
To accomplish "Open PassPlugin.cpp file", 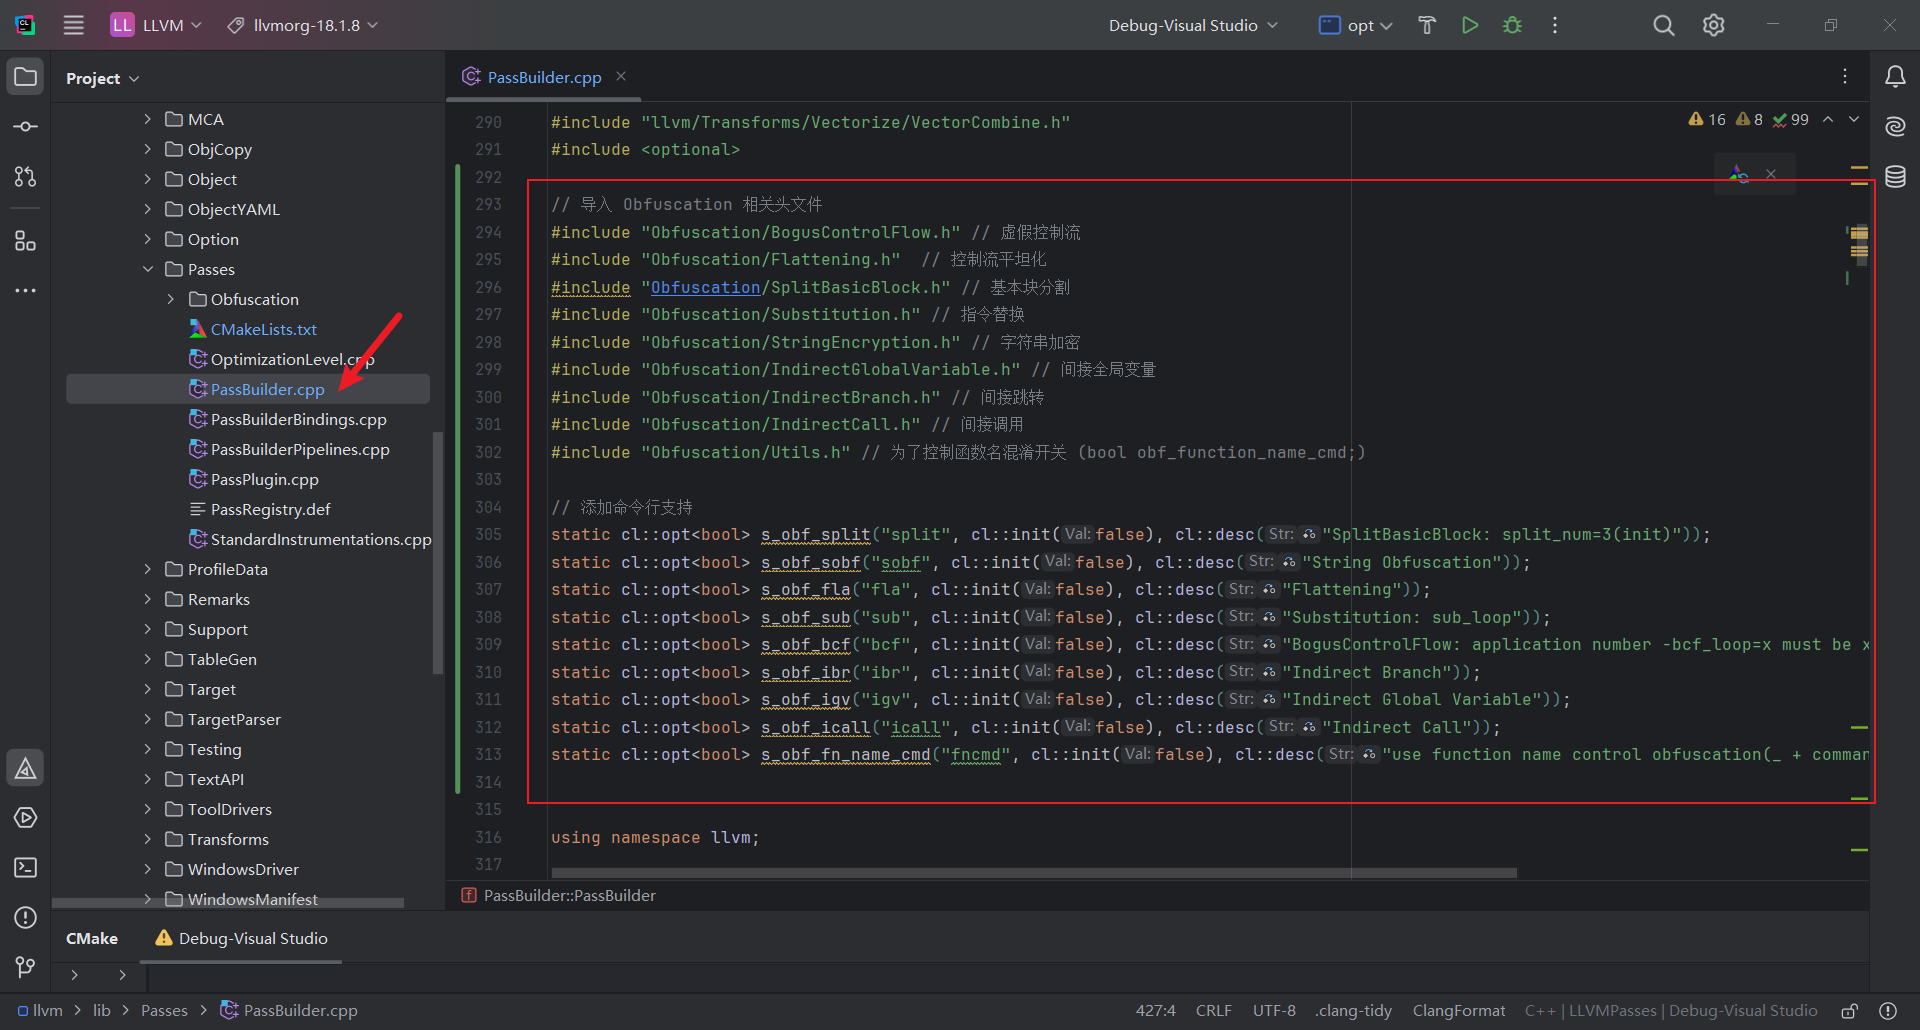I will point(254,479).
